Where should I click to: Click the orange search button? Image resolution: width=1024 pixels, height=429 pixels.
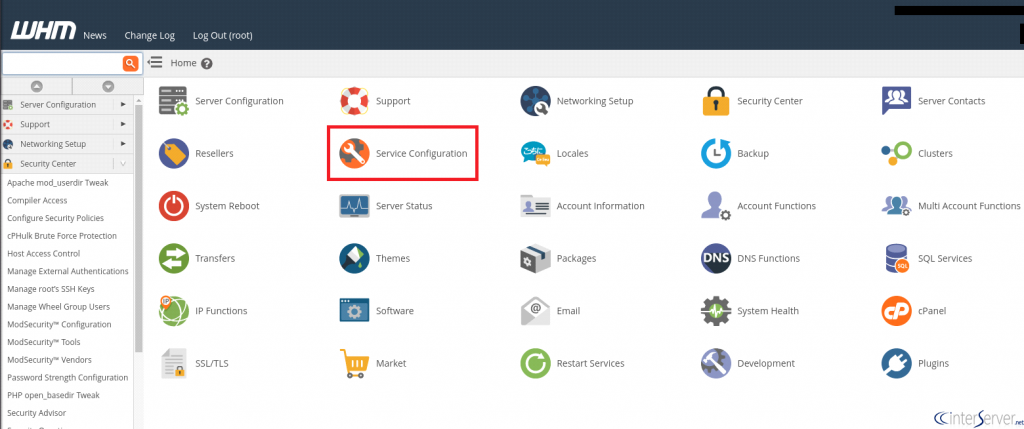[130, 63]
